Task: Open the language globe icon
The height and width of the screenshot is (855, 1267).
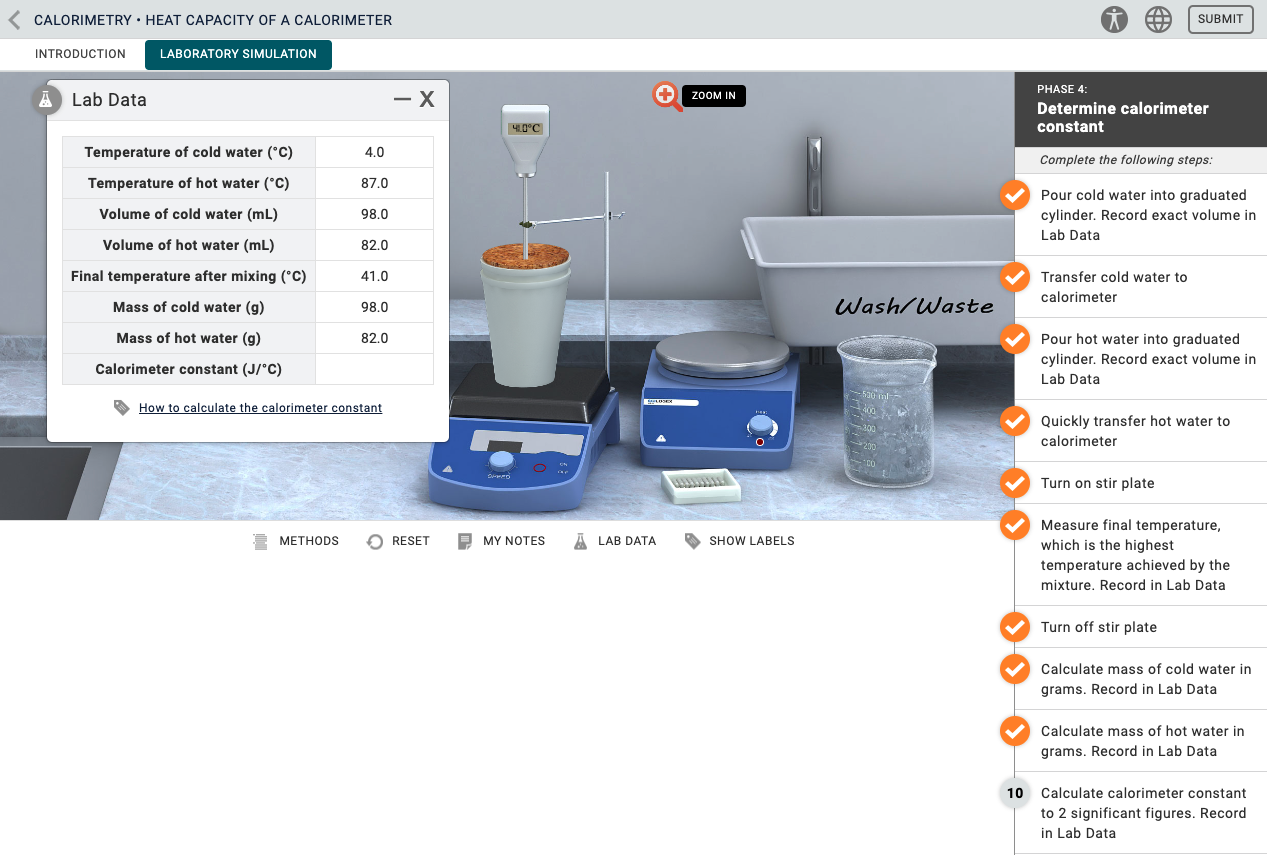Action: (x=1158, y=19)
